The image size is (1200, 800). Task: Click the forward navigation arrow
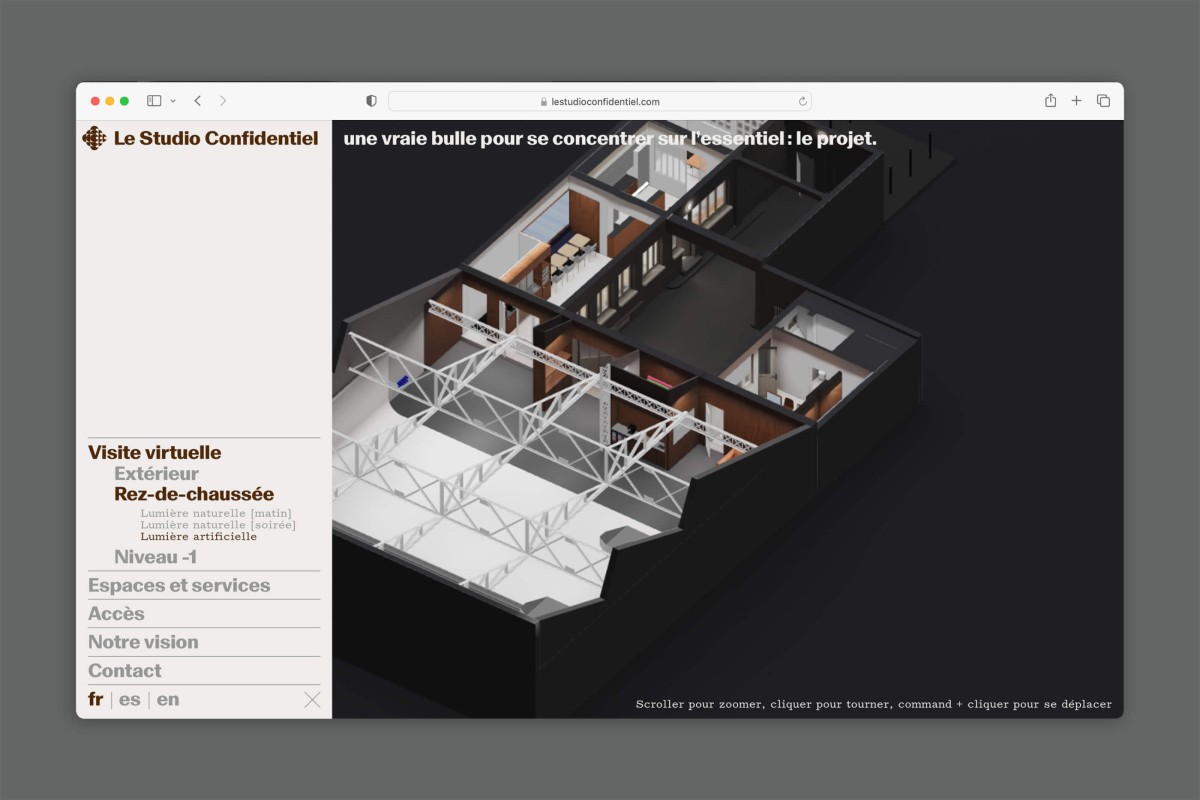(x=223, y=100)
